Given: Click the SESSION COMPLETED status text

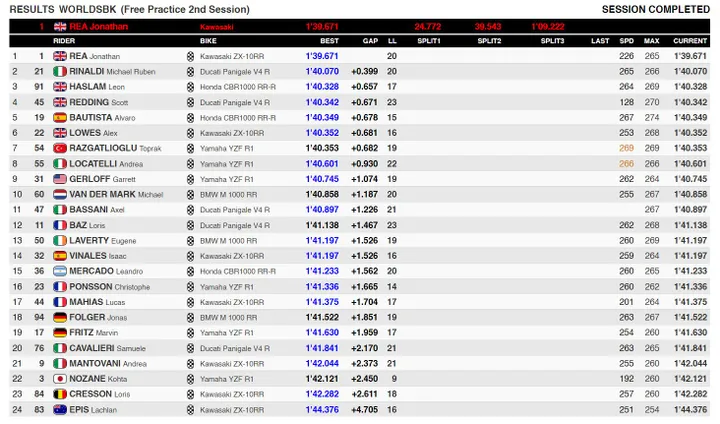Looking at the screenshot, I should [x=656, y=10].
